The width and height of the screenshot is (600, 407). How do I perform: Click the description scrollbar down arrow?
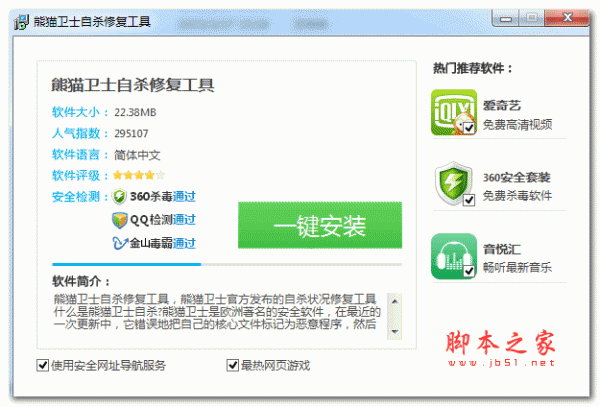[x=395, y=332]
